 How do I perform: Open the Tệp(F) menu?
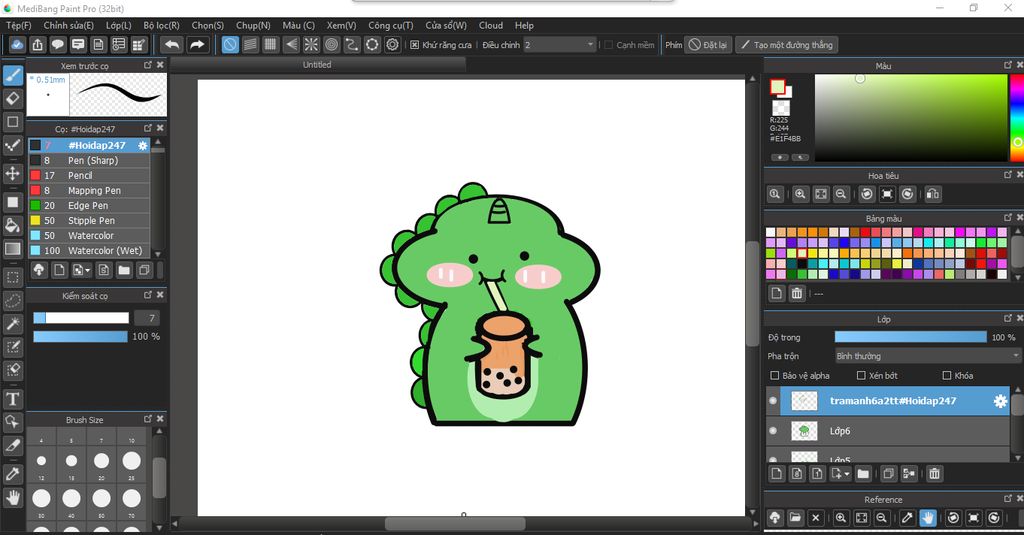pos(18,25)
